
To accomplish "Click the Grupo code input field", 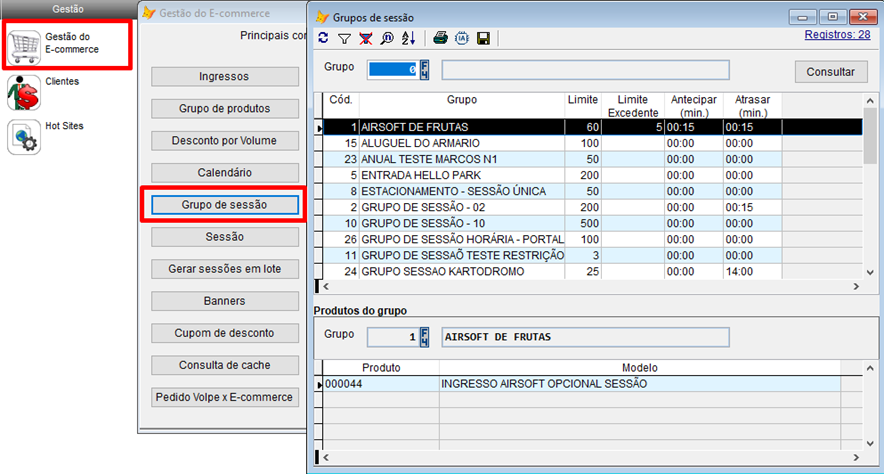I will [x=392, y=70].
